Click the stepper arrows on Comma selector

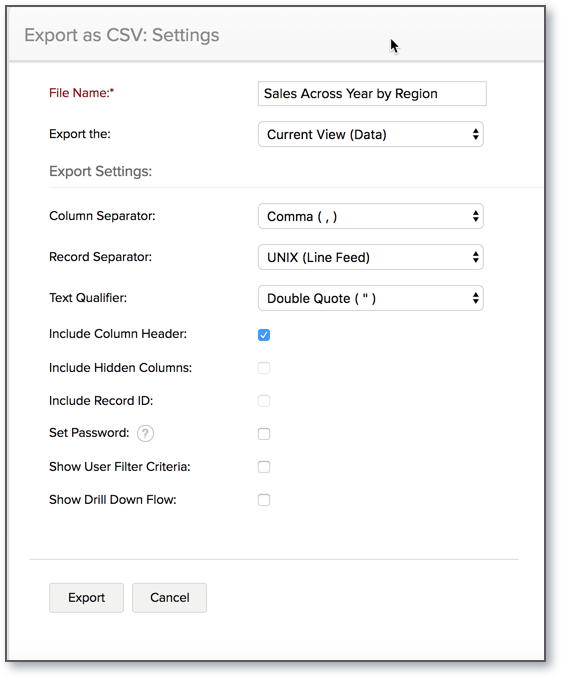475,216
